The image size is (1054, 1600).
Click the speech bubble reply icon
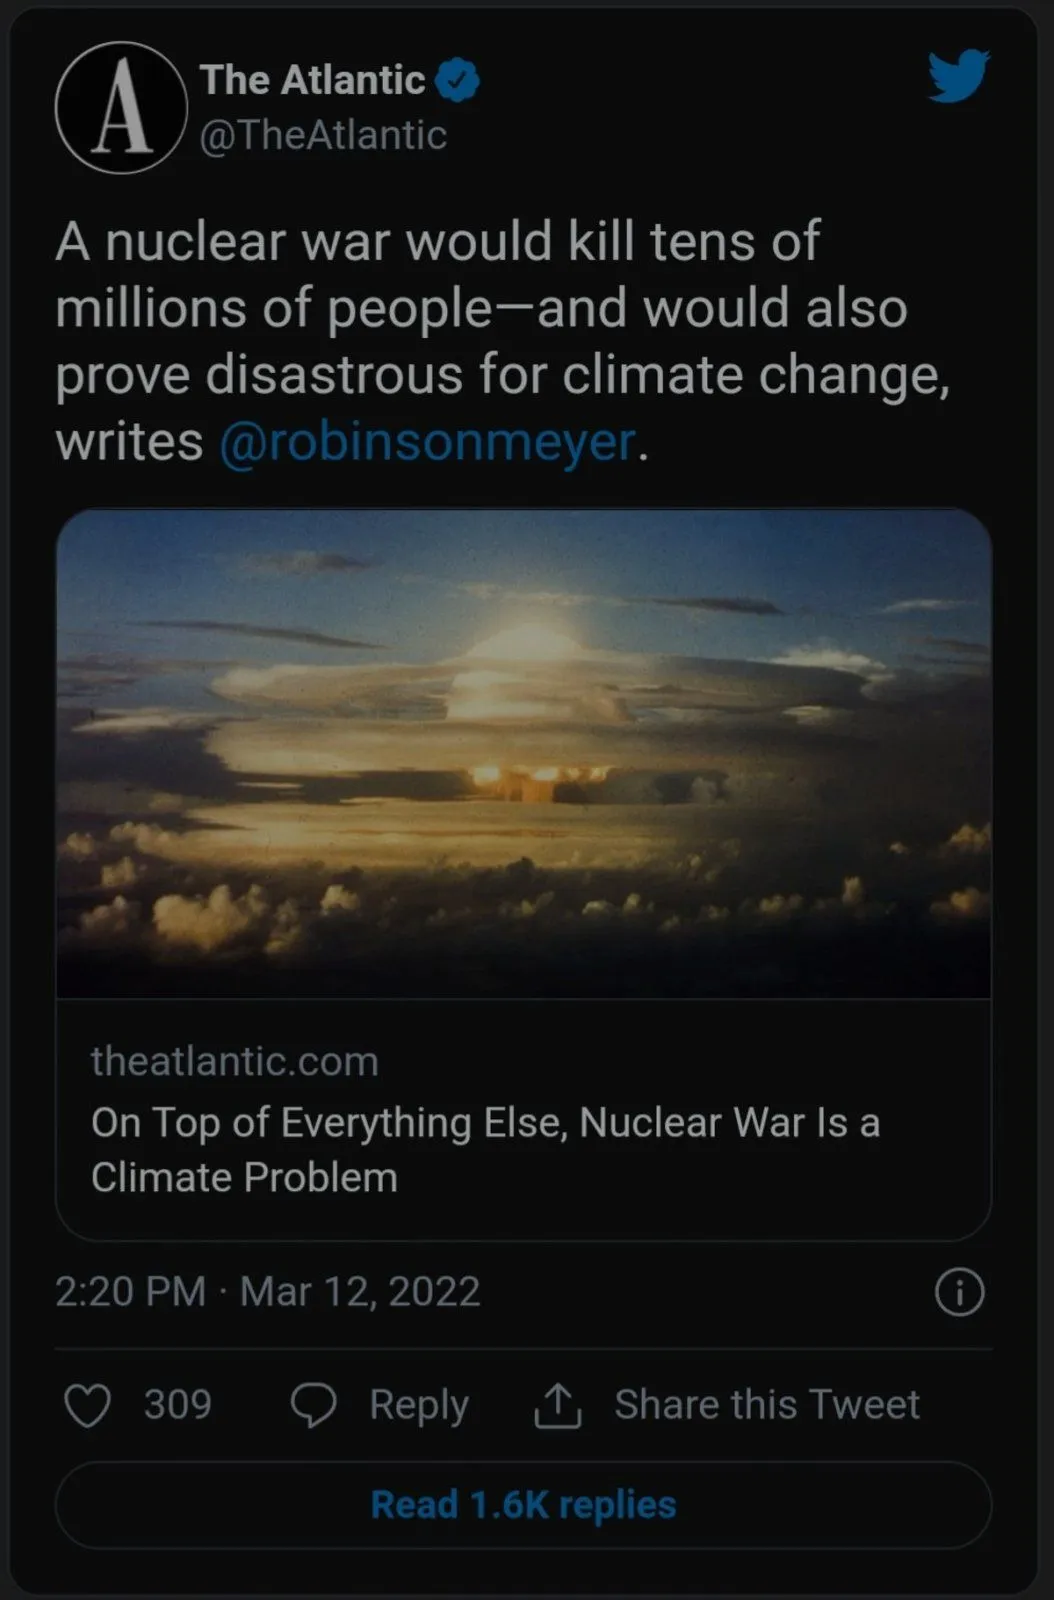click(x=313, y=1405)
